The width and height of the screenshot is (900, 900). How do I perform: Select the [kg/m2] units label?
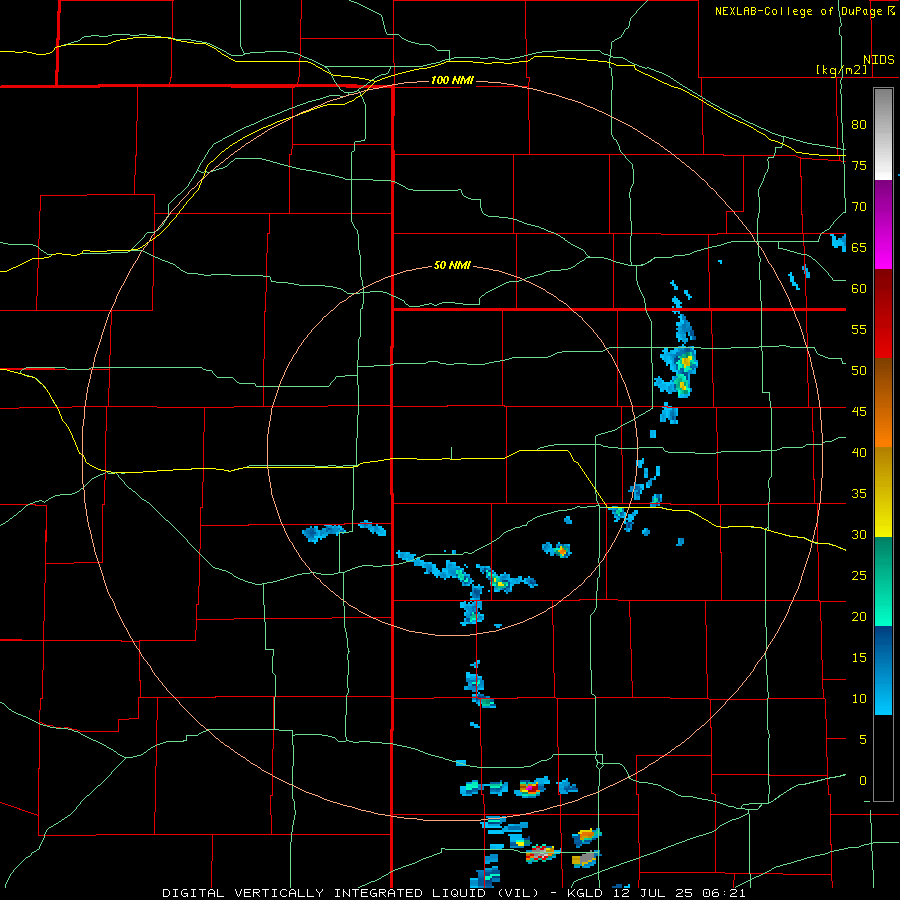[841, 70]
